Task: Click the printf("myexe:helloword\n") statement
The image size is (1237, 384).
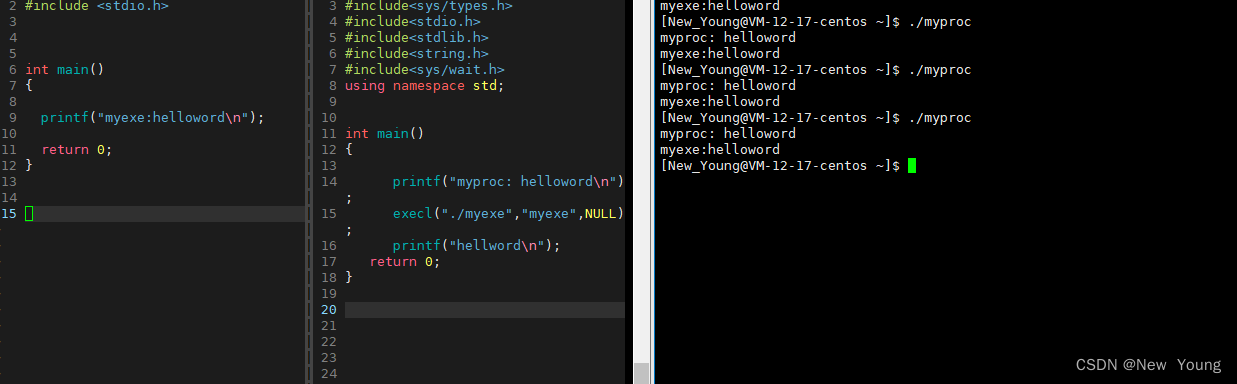Action: point(153,118)
